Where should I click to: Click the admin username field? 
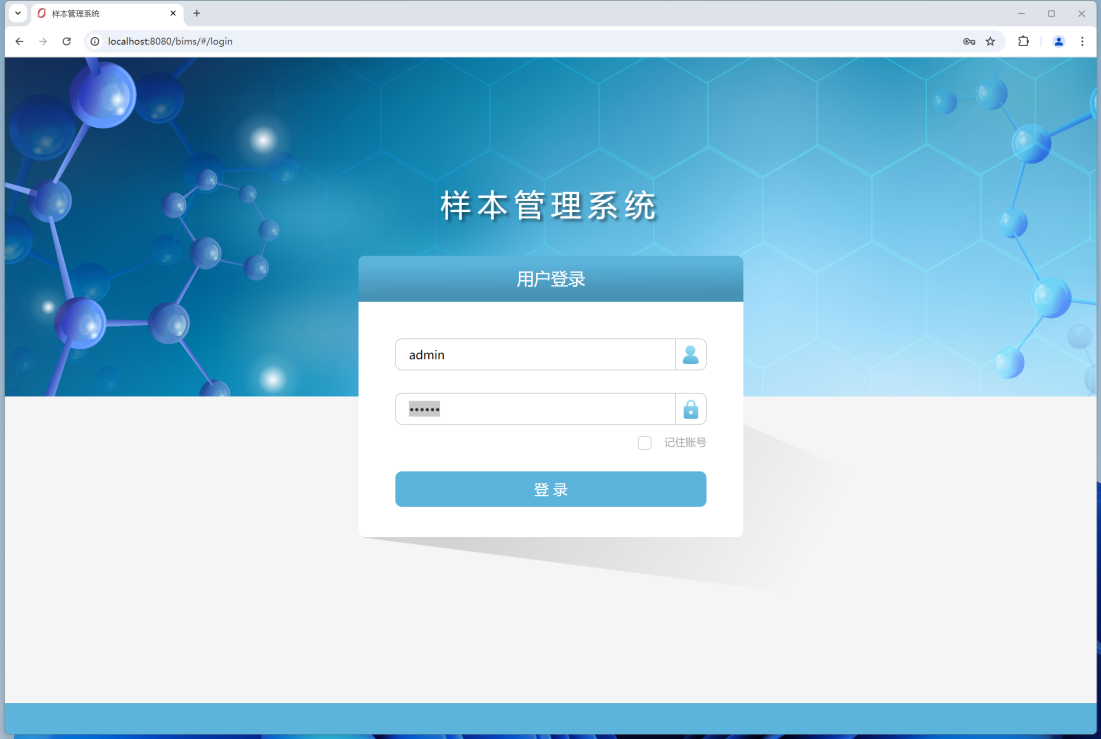point(535,355)
